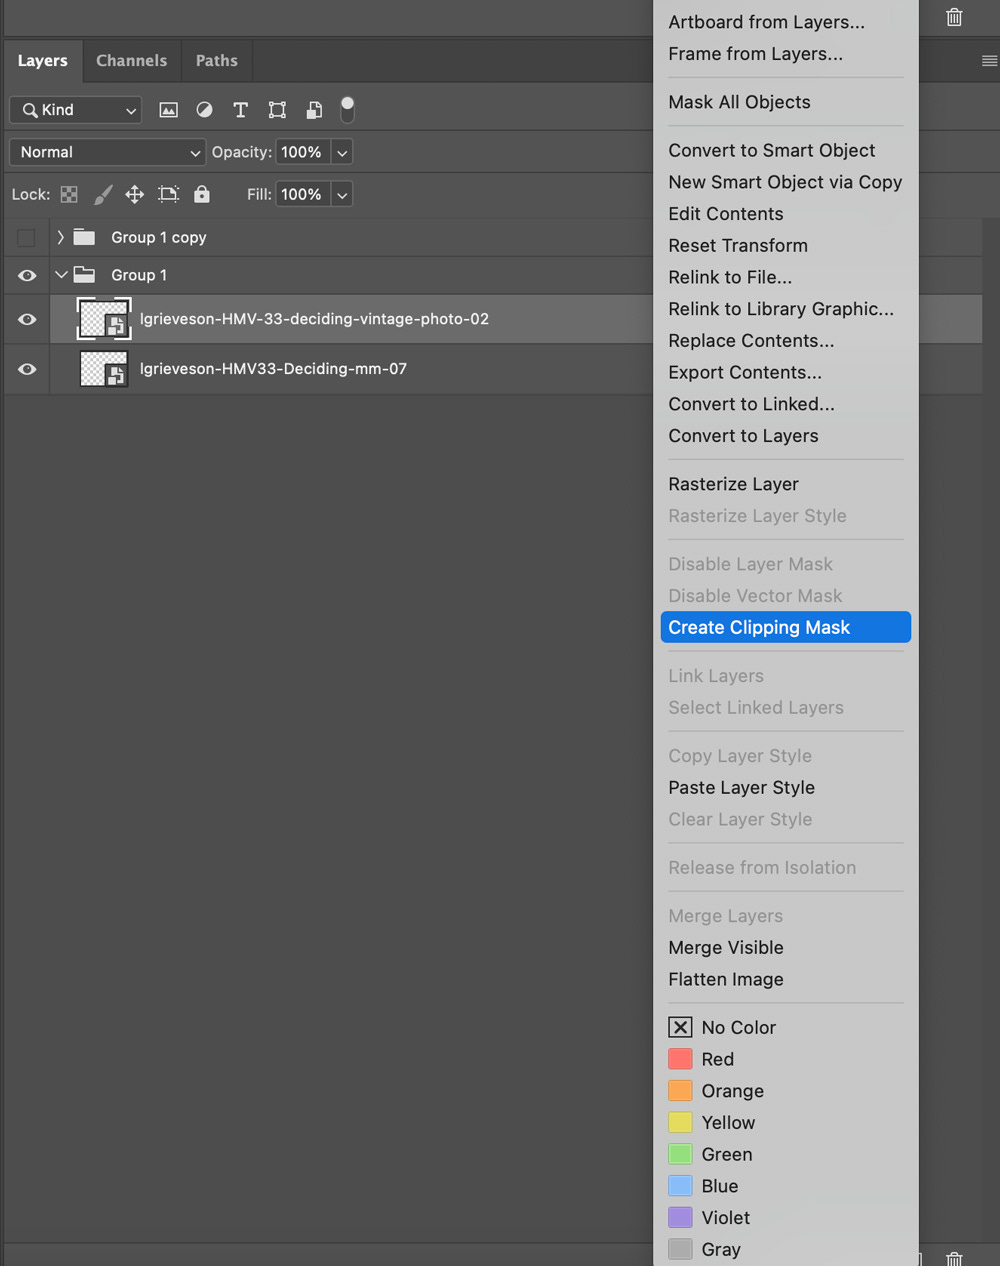Lock artboard nesting icon
The image size is (1000, 1266).
coord(169,194)
